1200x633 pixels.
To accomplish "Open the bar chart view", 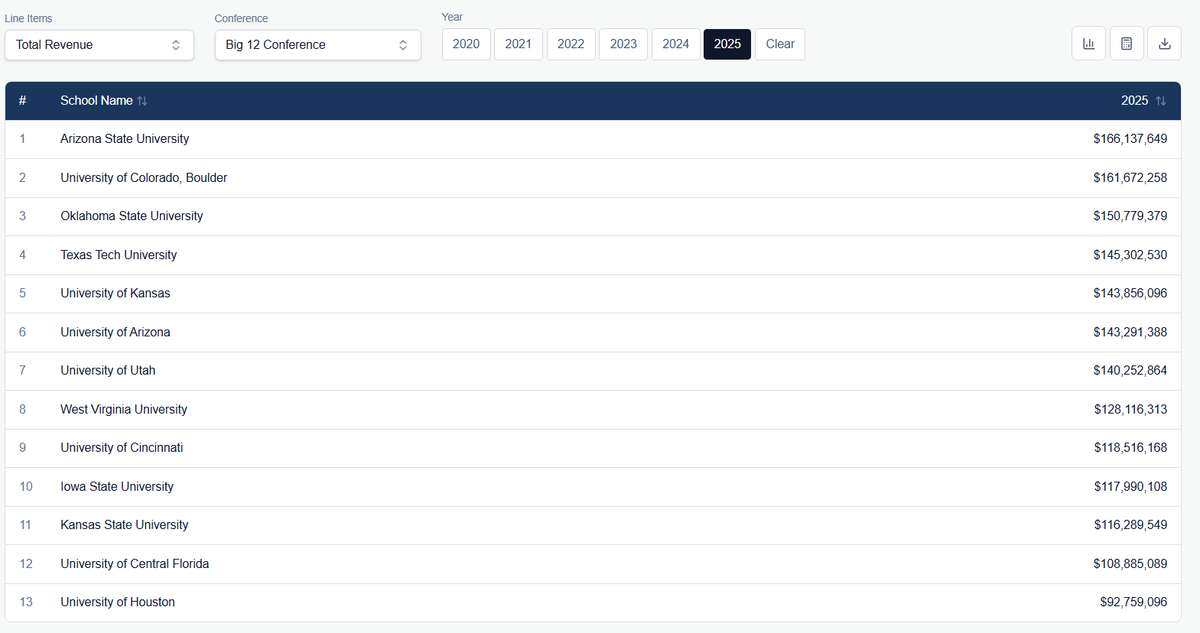I will 1088,44.
